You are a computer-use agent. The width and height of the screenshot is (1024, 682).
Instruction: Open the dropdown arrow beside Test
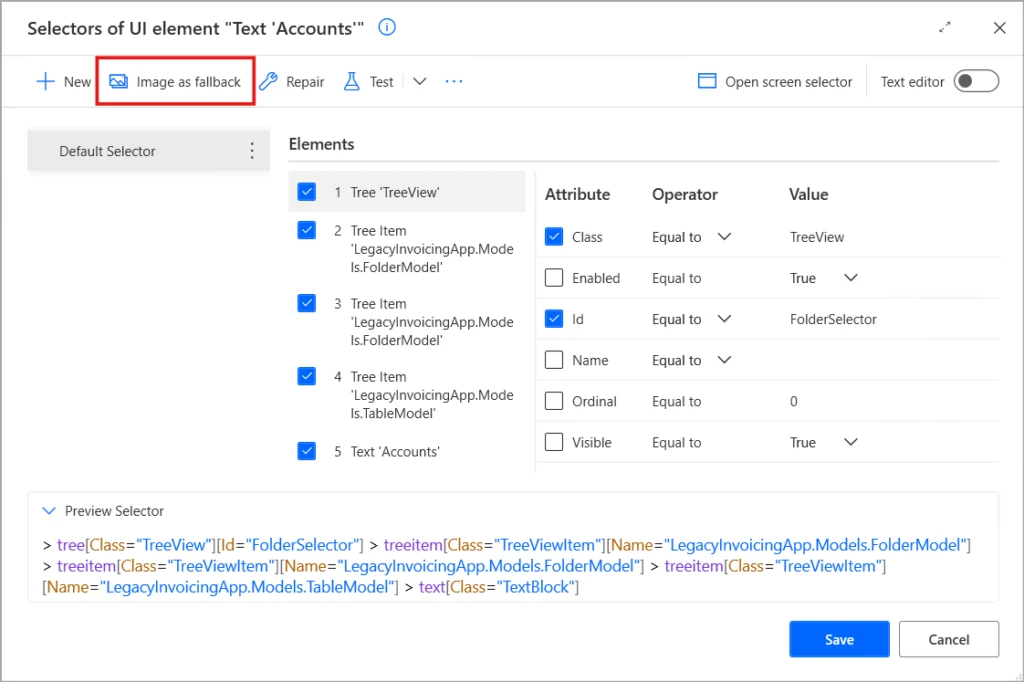click(x=419, y=81)
